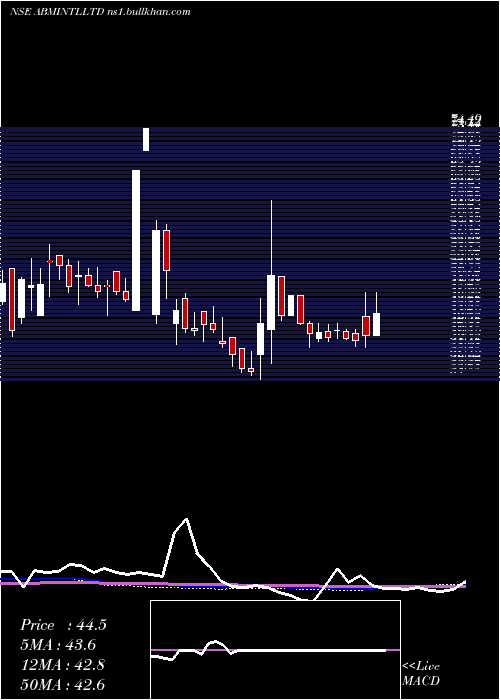The width and height of the screenshot is (500, 700).
Task: Click the 'Price : 44.5' readout
Action: click(x=63, y=625)
